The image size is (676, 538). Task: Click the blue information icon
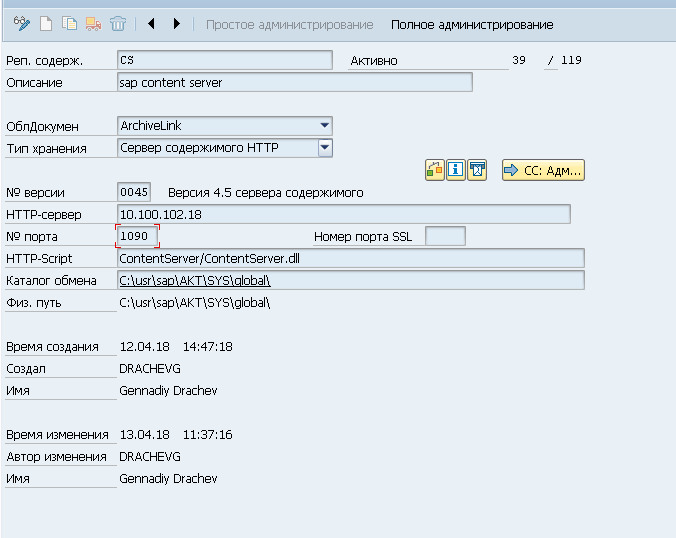456,170
